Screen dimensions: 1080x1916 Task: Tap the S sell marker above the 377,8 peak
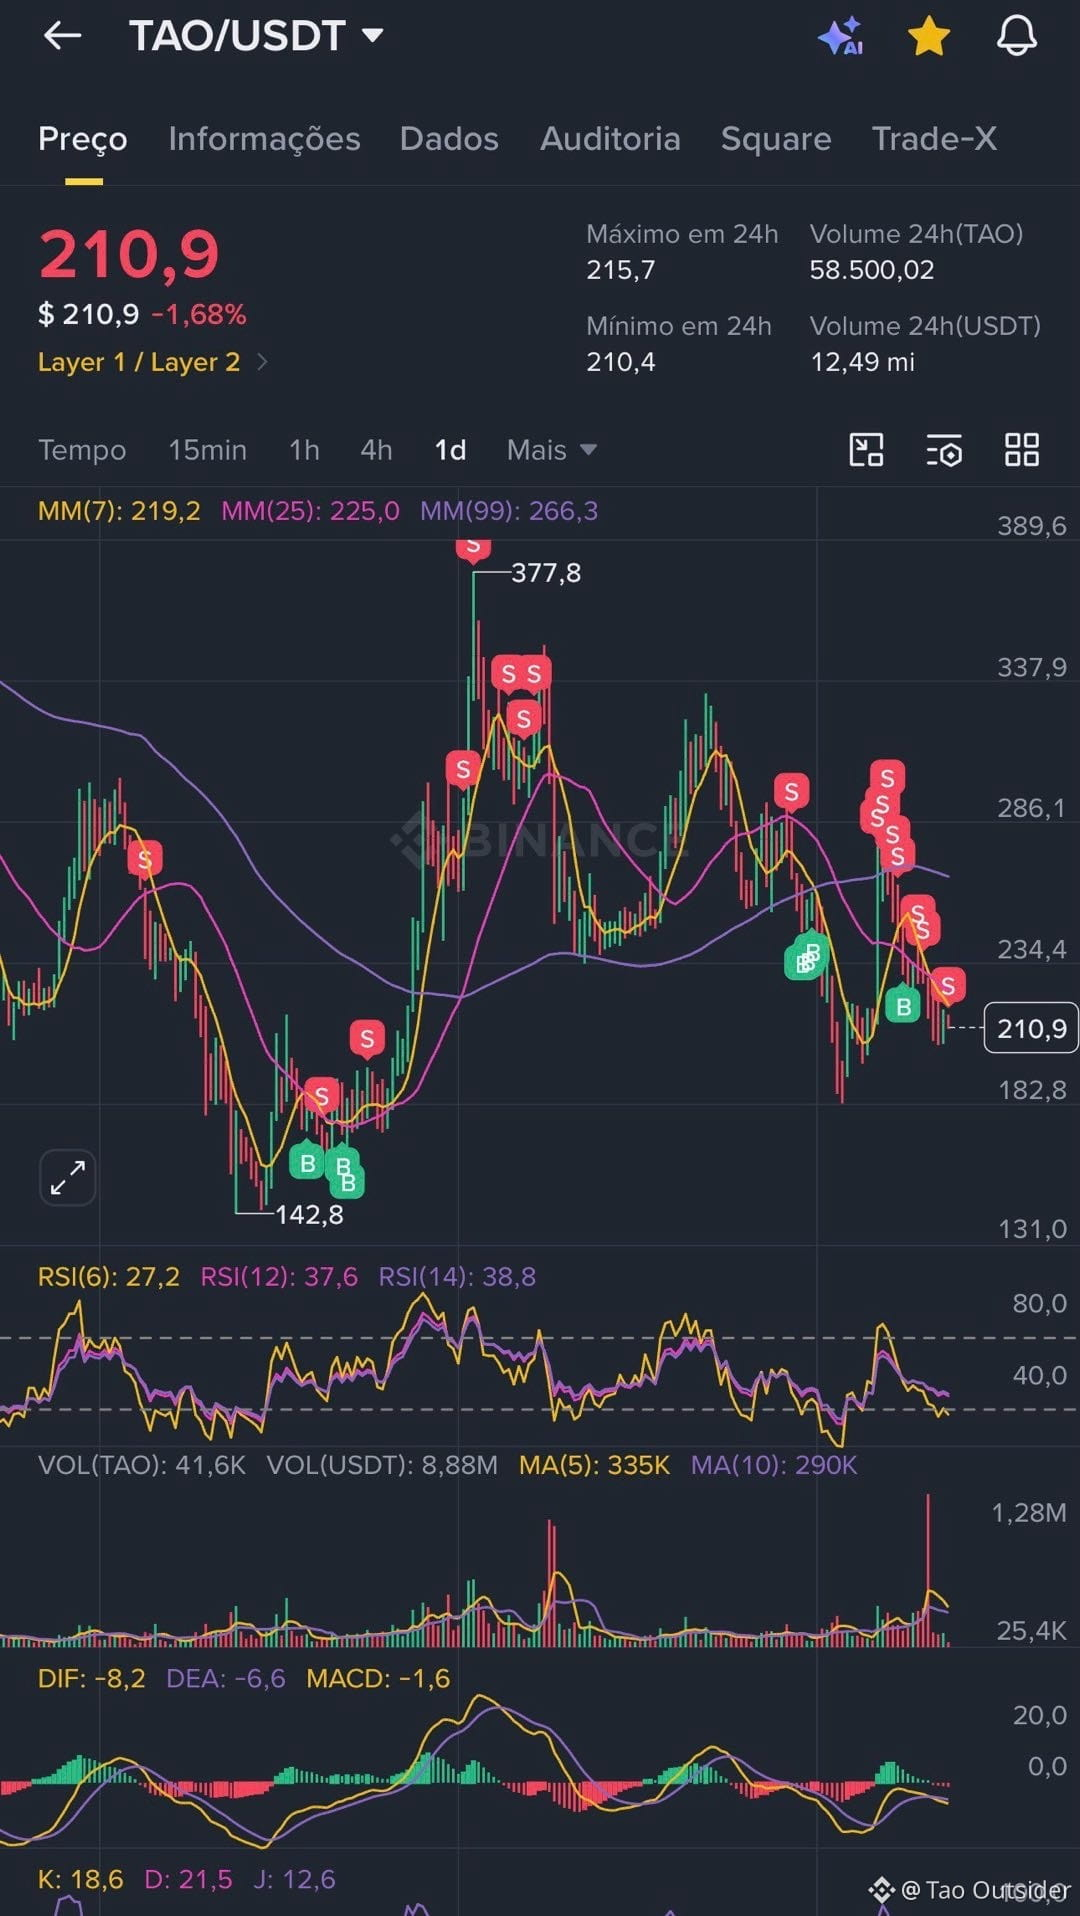473,548
